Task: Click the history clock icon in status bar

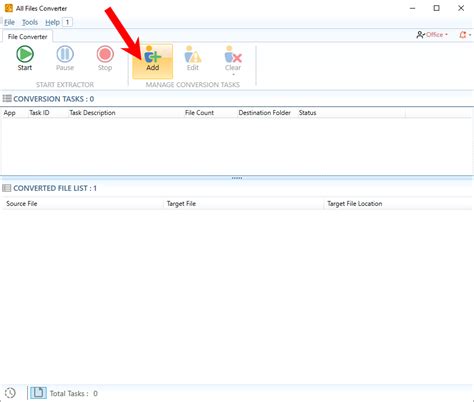Action: (x=10, y=393)
